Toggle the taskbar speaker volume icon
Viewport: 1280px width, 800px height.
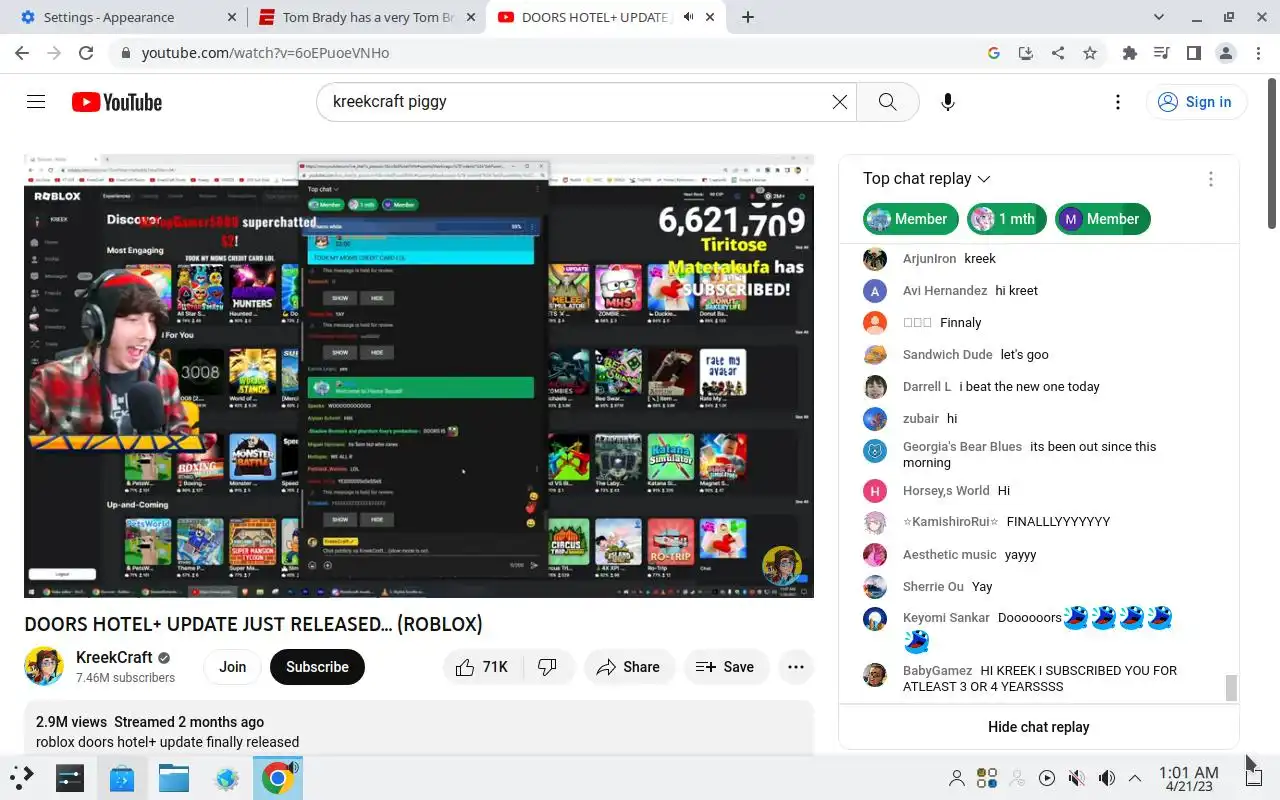click(x=1107, y=778)
